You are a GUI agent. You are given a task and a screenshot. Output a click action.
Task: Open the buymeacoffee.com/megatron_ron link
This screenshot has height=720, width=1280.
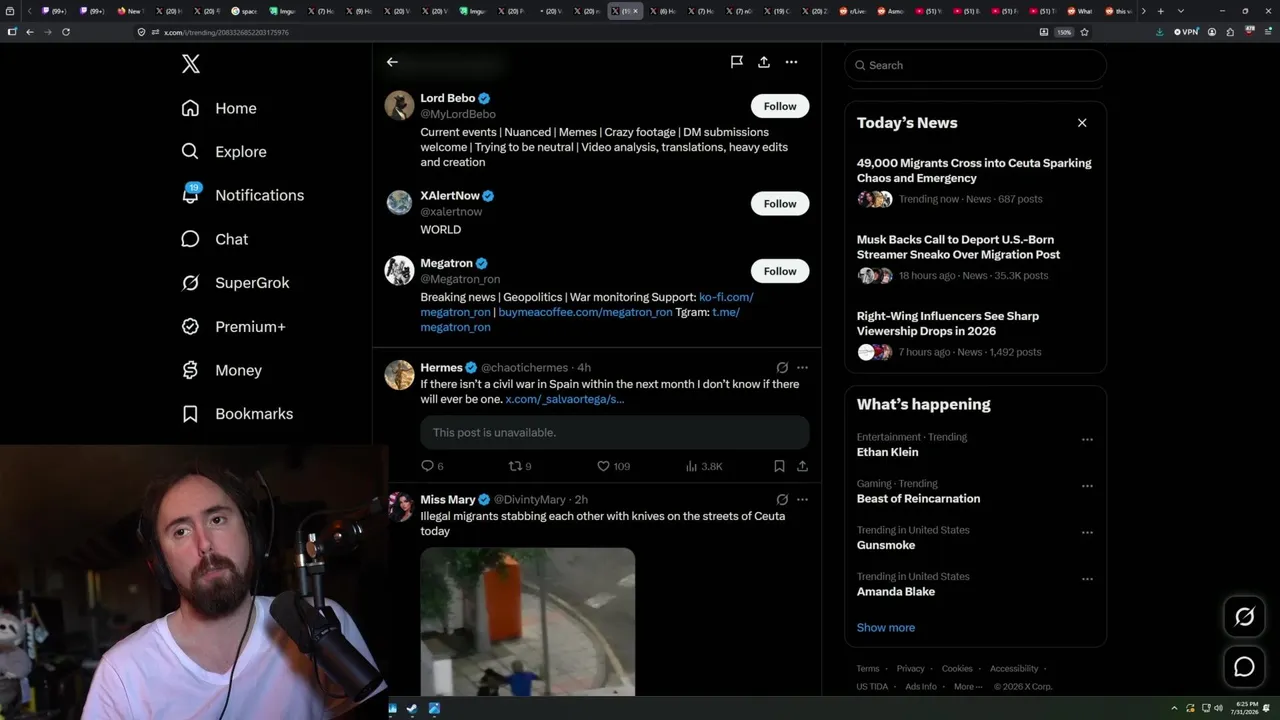[585, 312]
